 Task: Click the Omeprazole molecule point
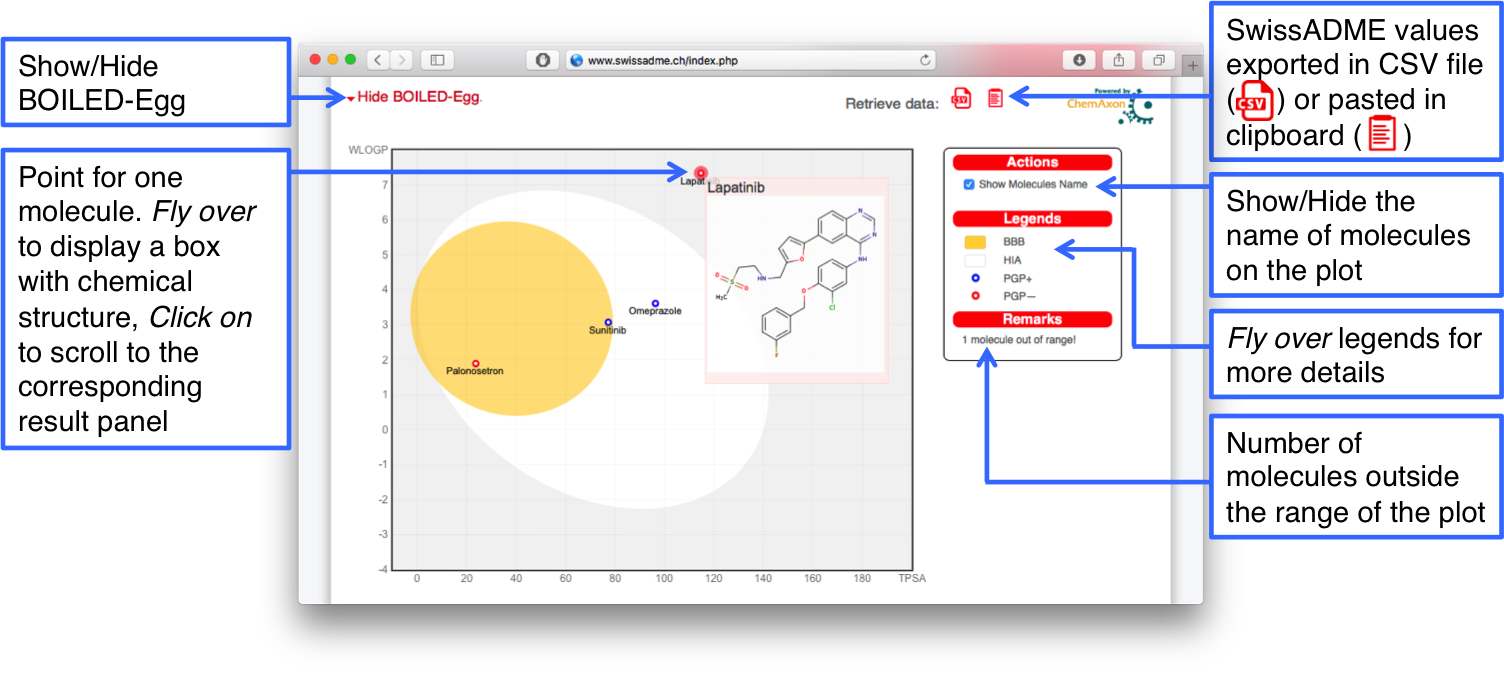click(655, 303)
